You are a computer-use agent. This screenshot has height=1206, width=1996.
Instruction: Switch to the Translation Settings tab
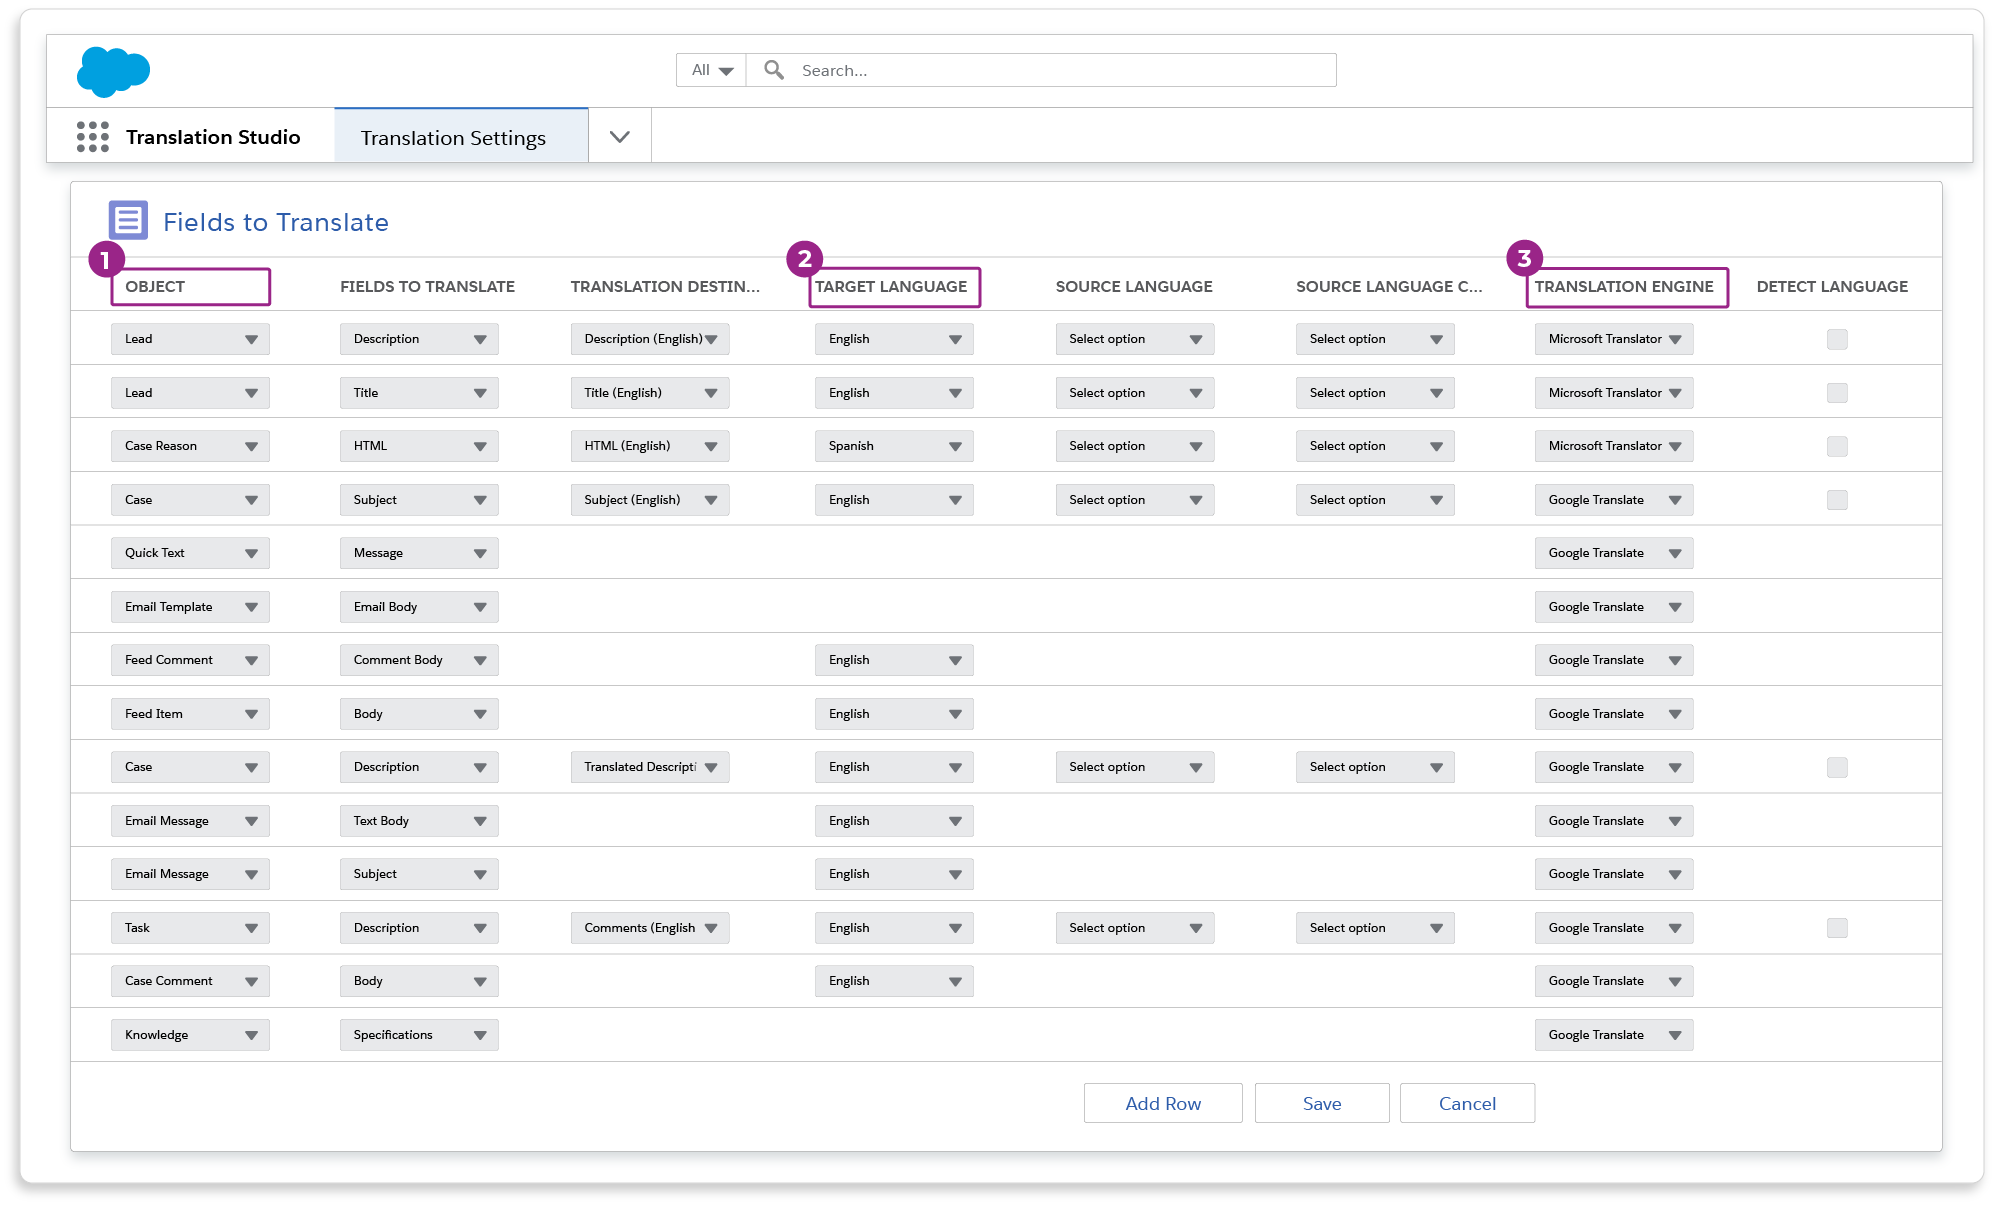[x=454, y=137]
